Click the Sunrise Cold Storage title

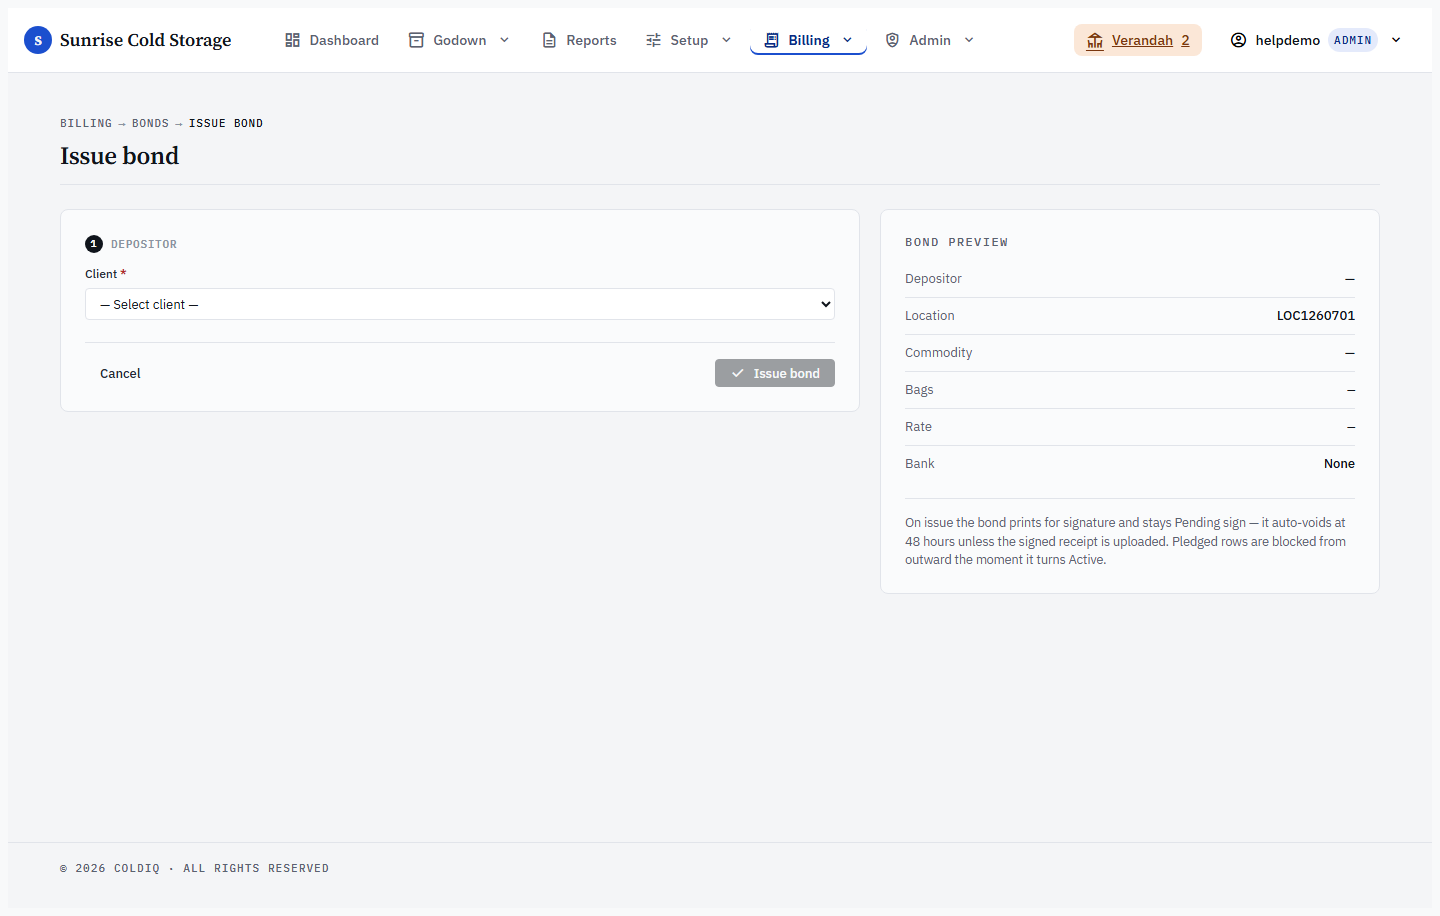[145, 40]
